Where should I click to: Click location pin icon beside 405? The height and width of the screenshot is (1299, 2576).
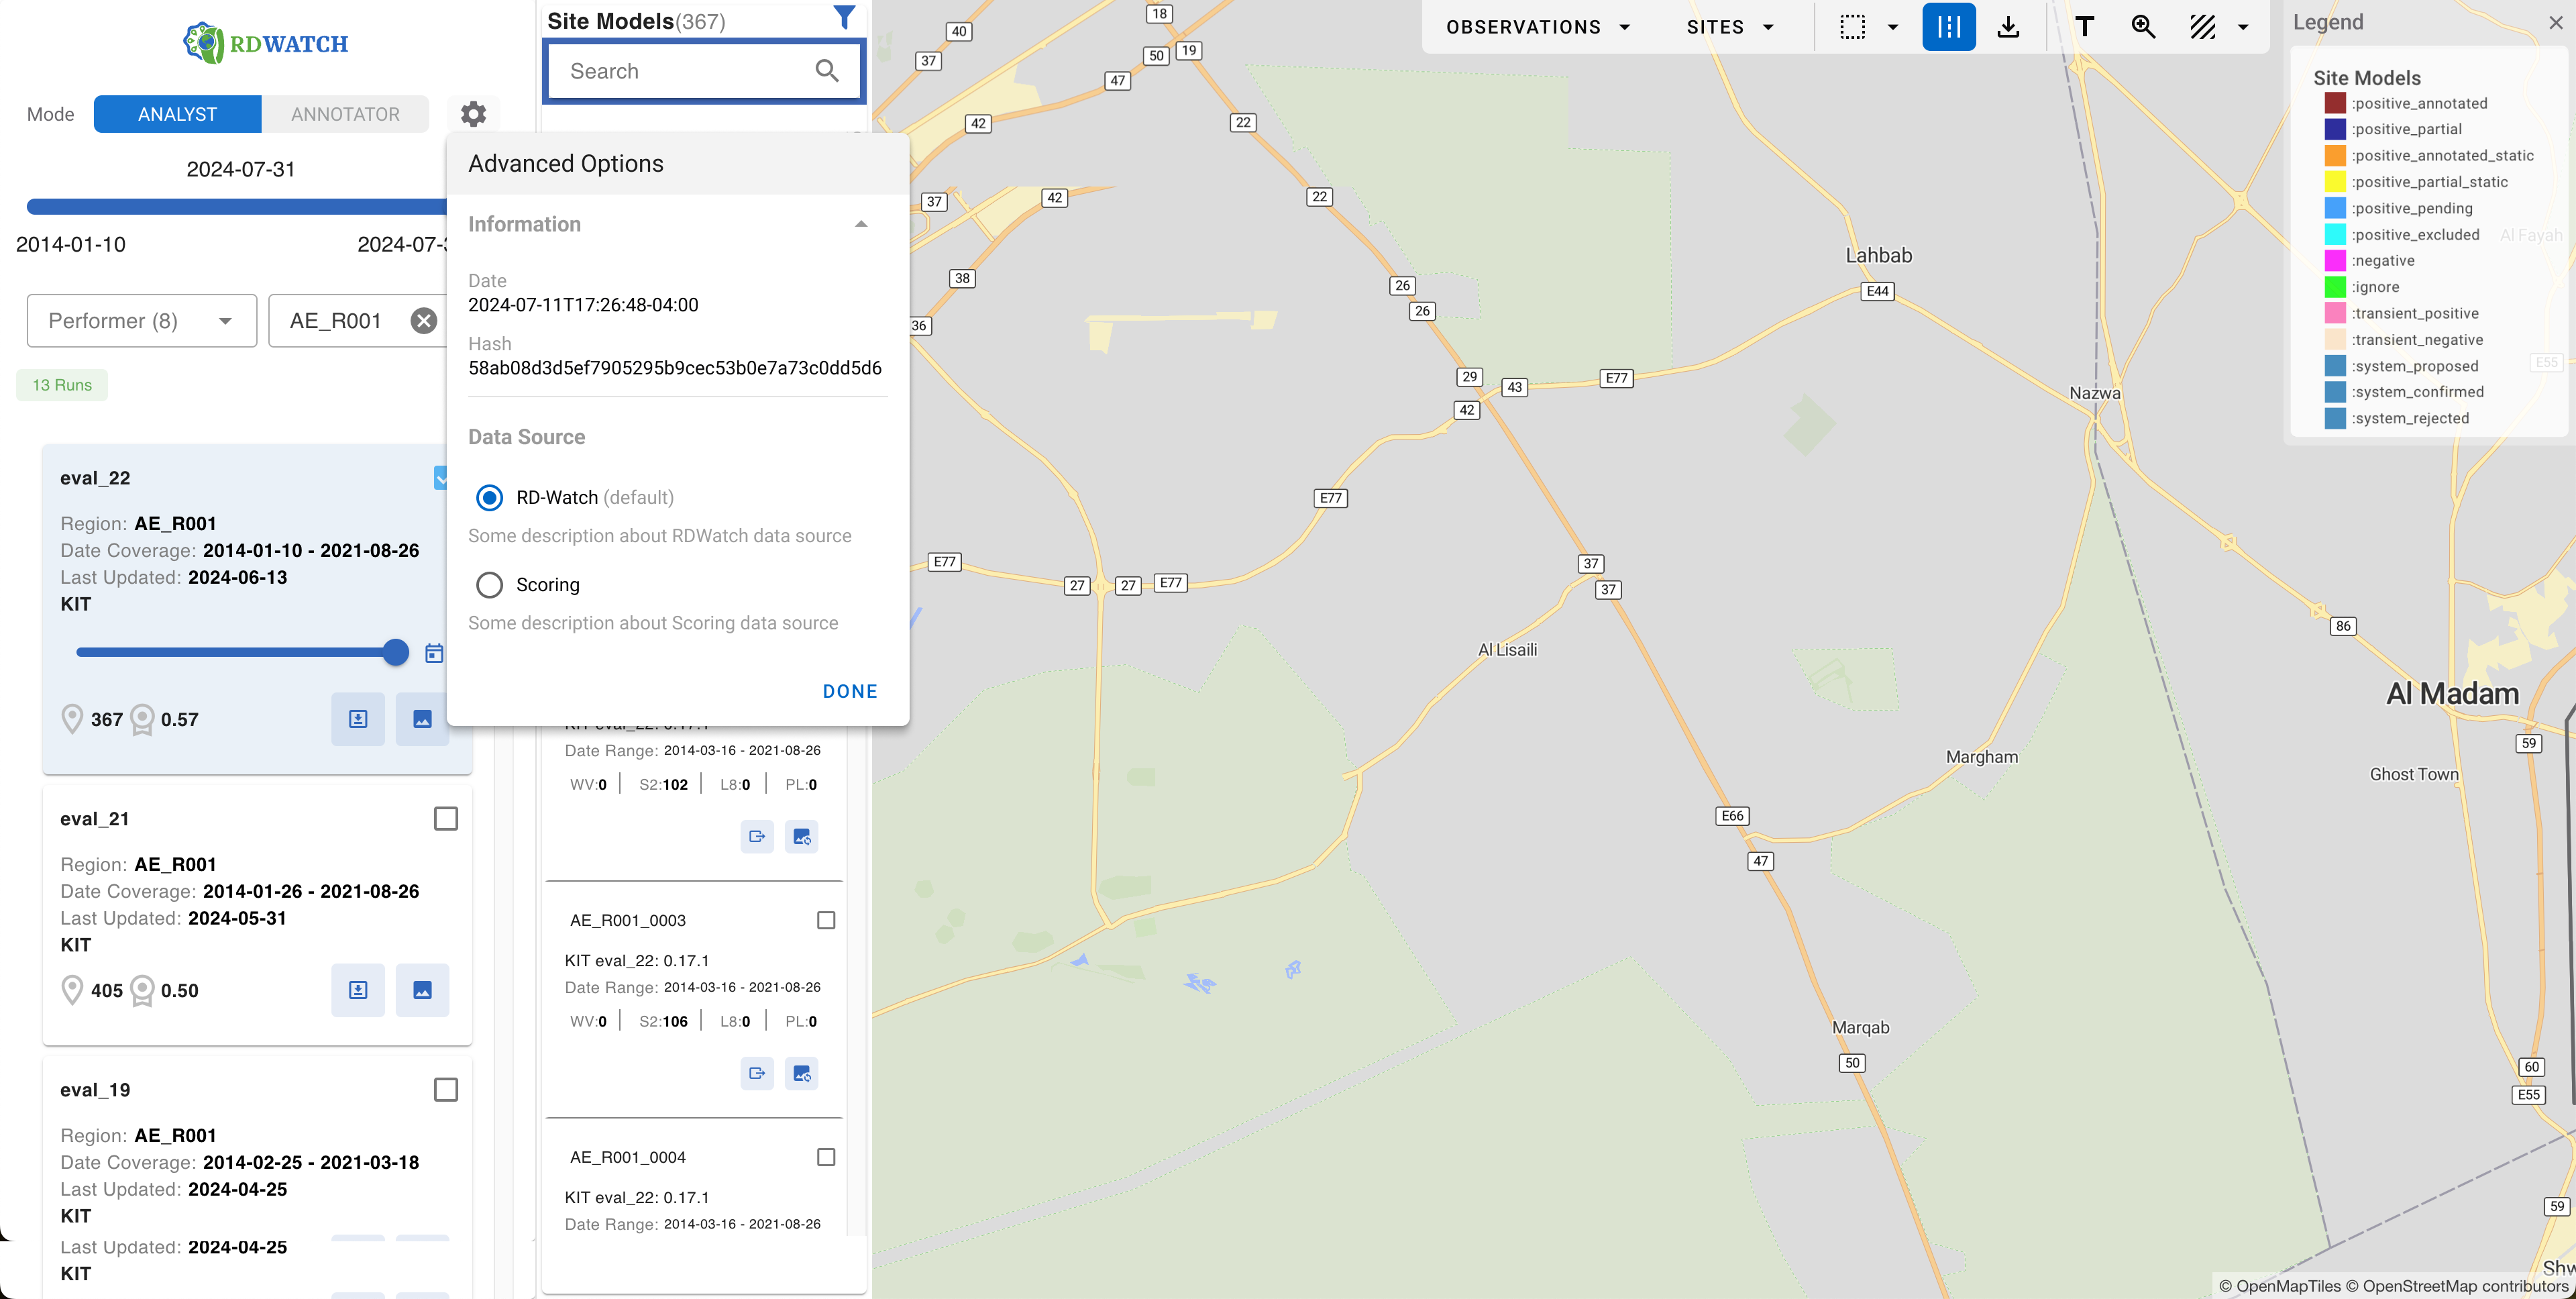tap(72, 990)
